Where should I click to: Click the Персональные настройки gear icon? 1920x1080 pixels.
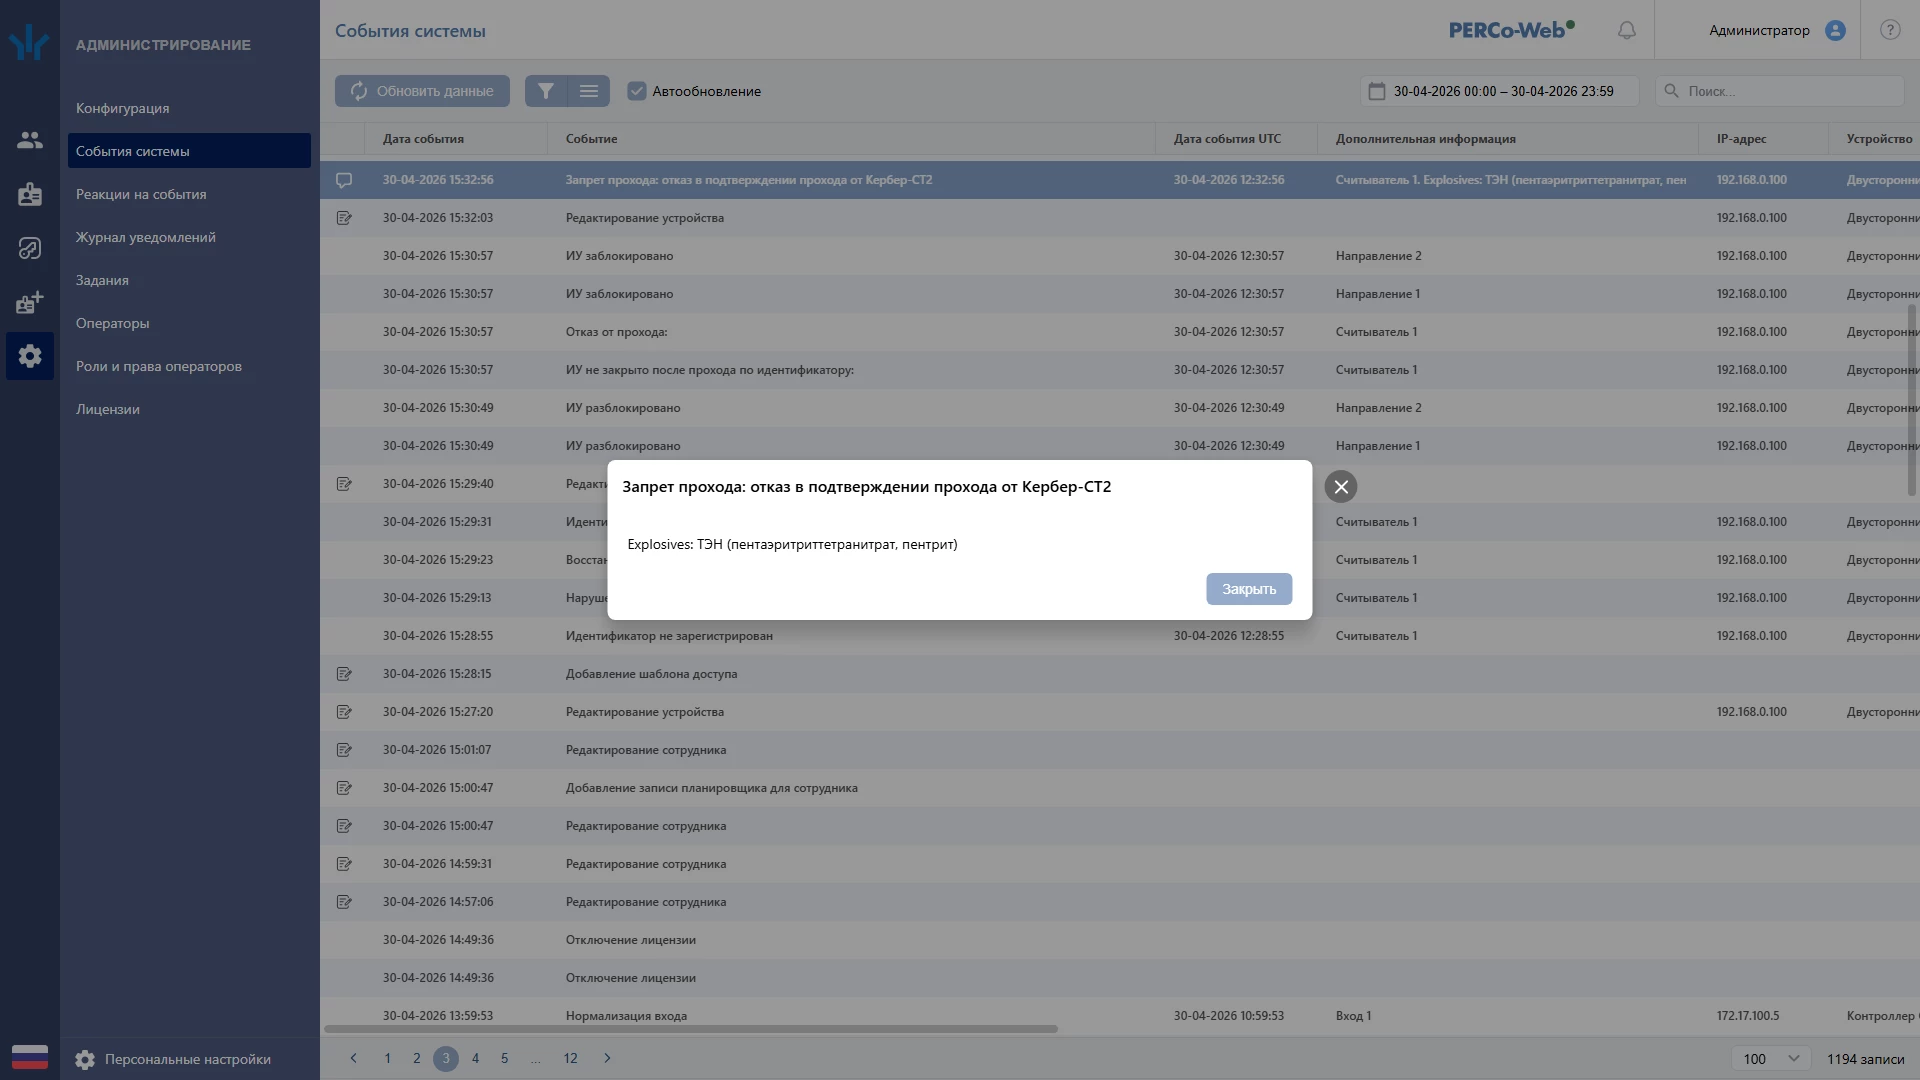tap(85, 1059)
